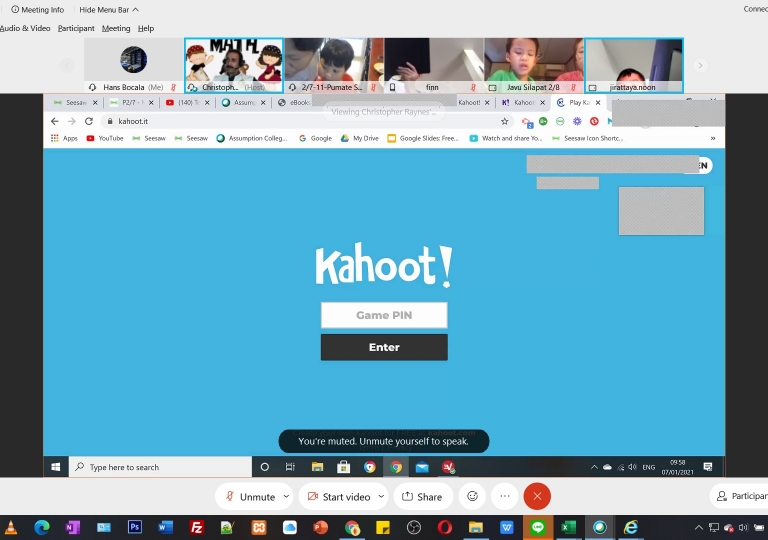Click the shared screen Type here to search box
The width and height of the screenshot is (768, 540).
coord(161,467)
